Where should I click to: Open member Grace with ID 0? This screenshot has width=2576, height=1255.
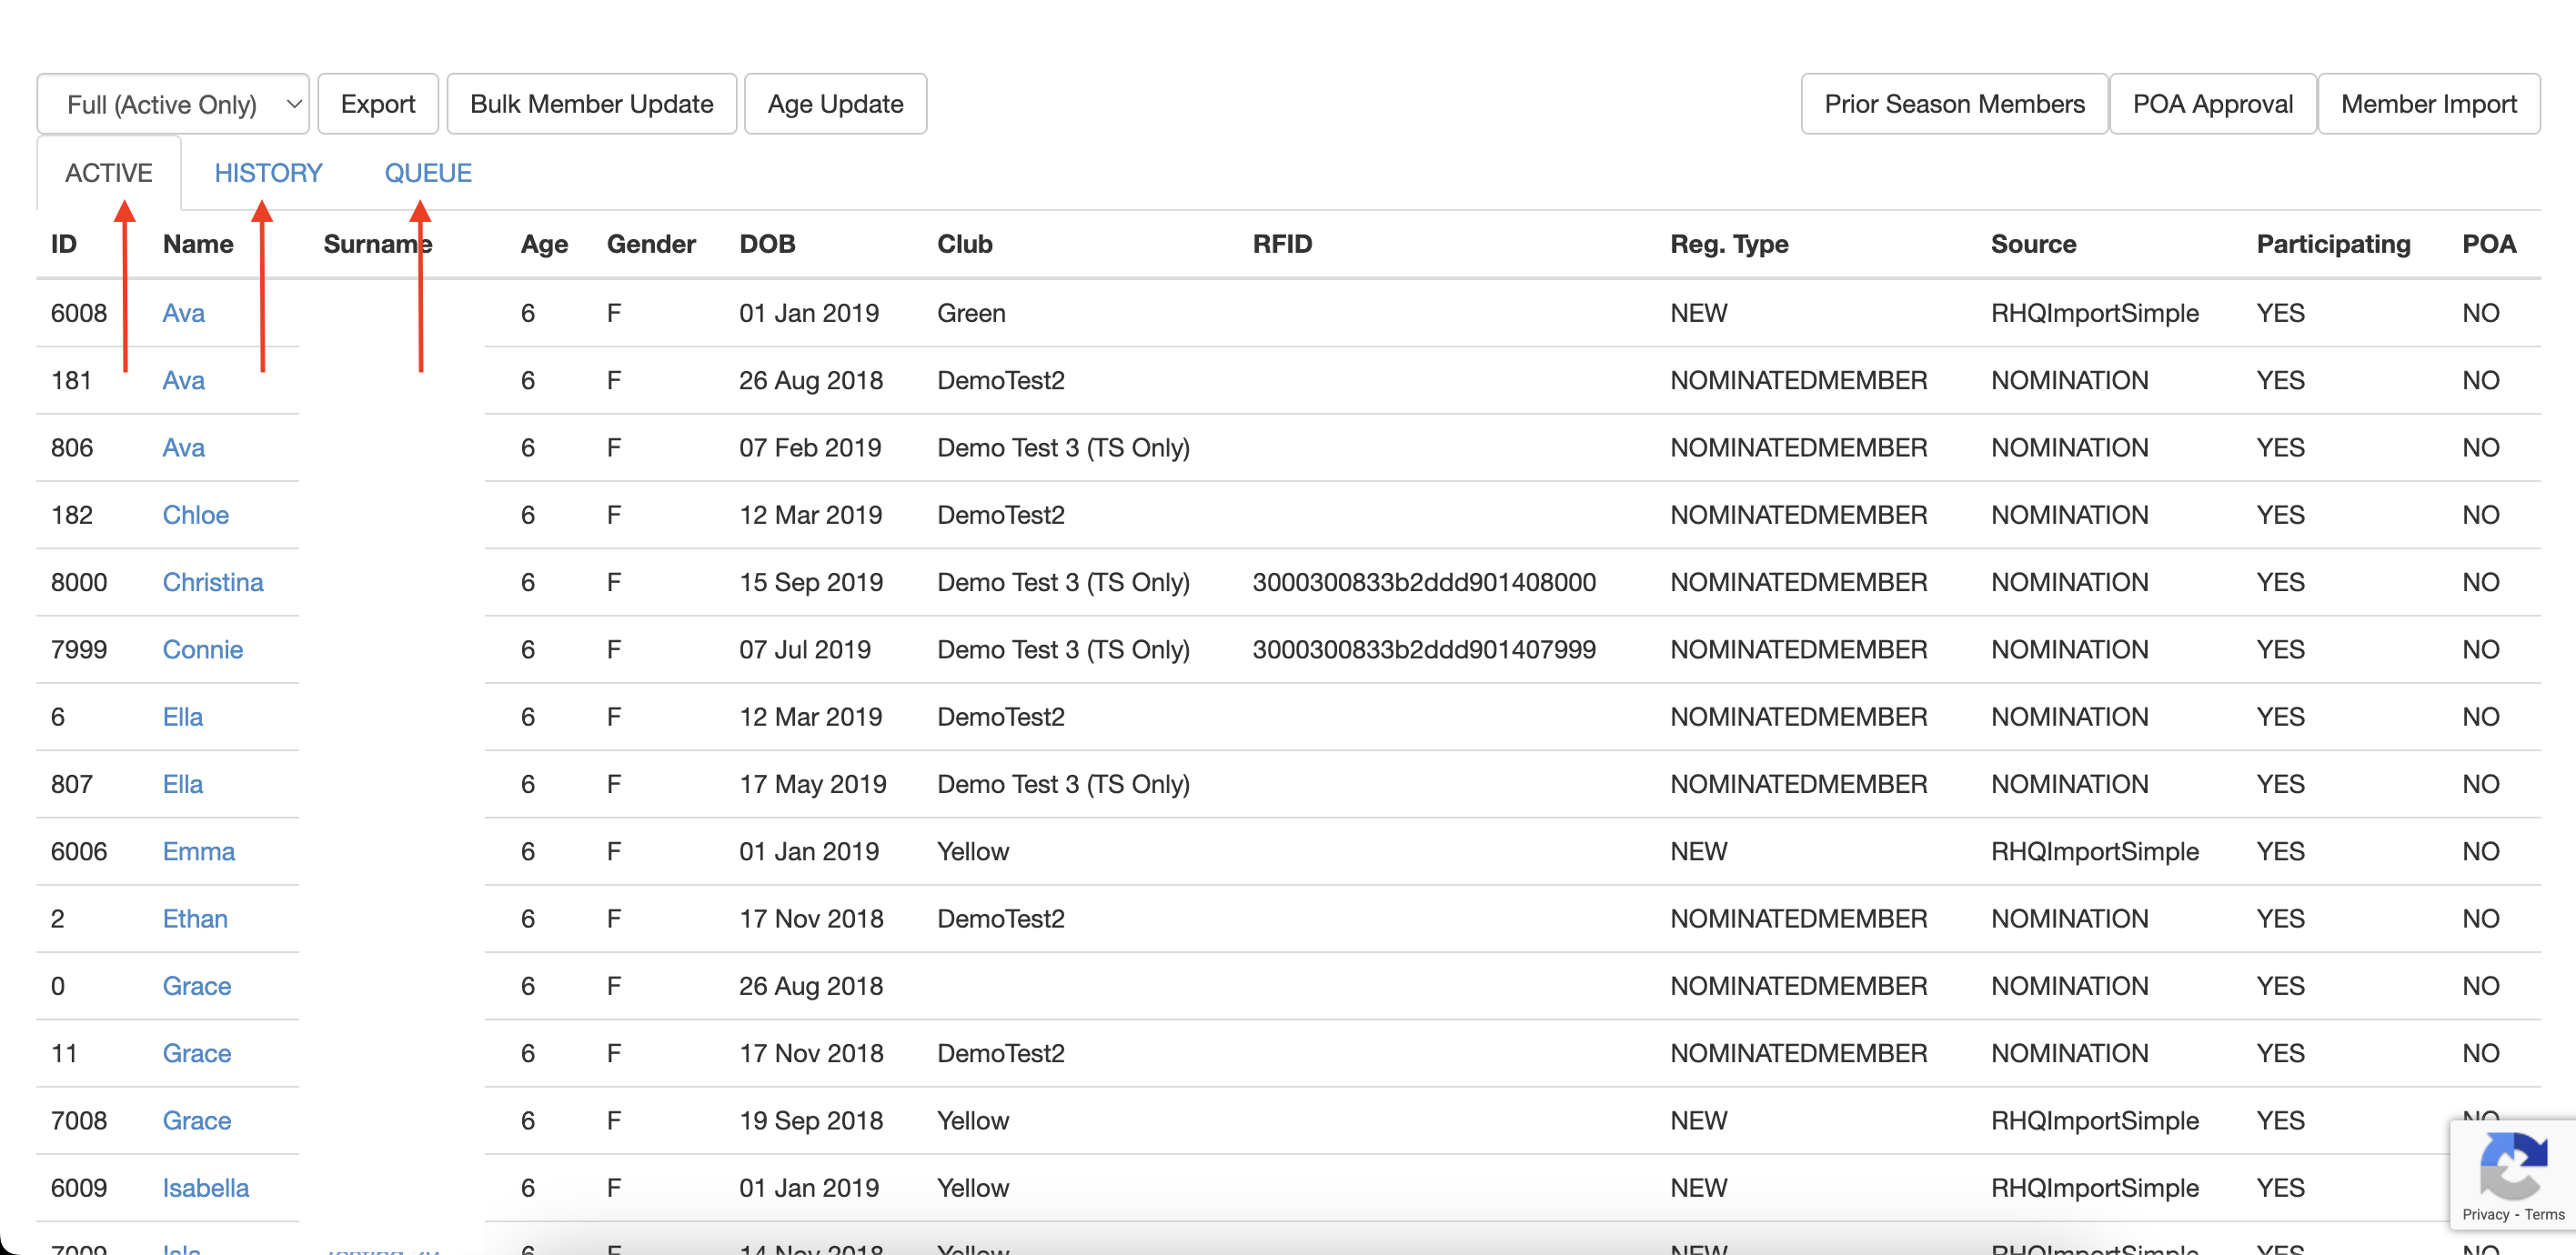pos(197,986)
